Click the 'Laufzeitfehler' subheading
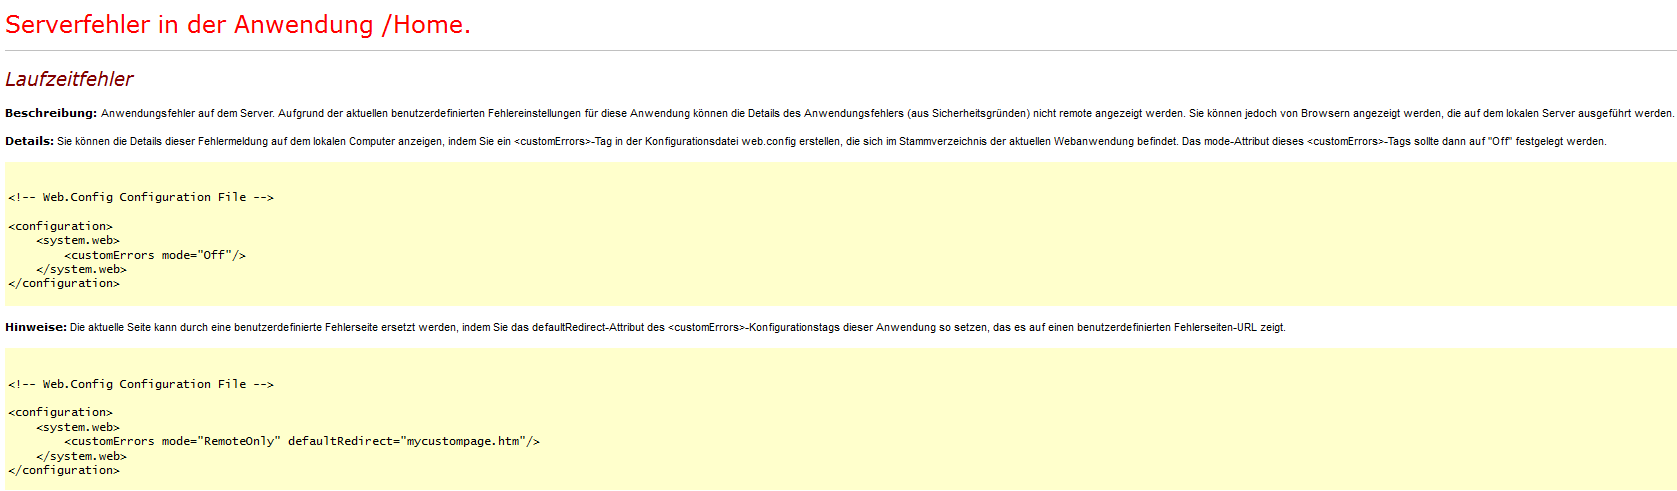This screenshot has width=1677, height=491. 69,79
